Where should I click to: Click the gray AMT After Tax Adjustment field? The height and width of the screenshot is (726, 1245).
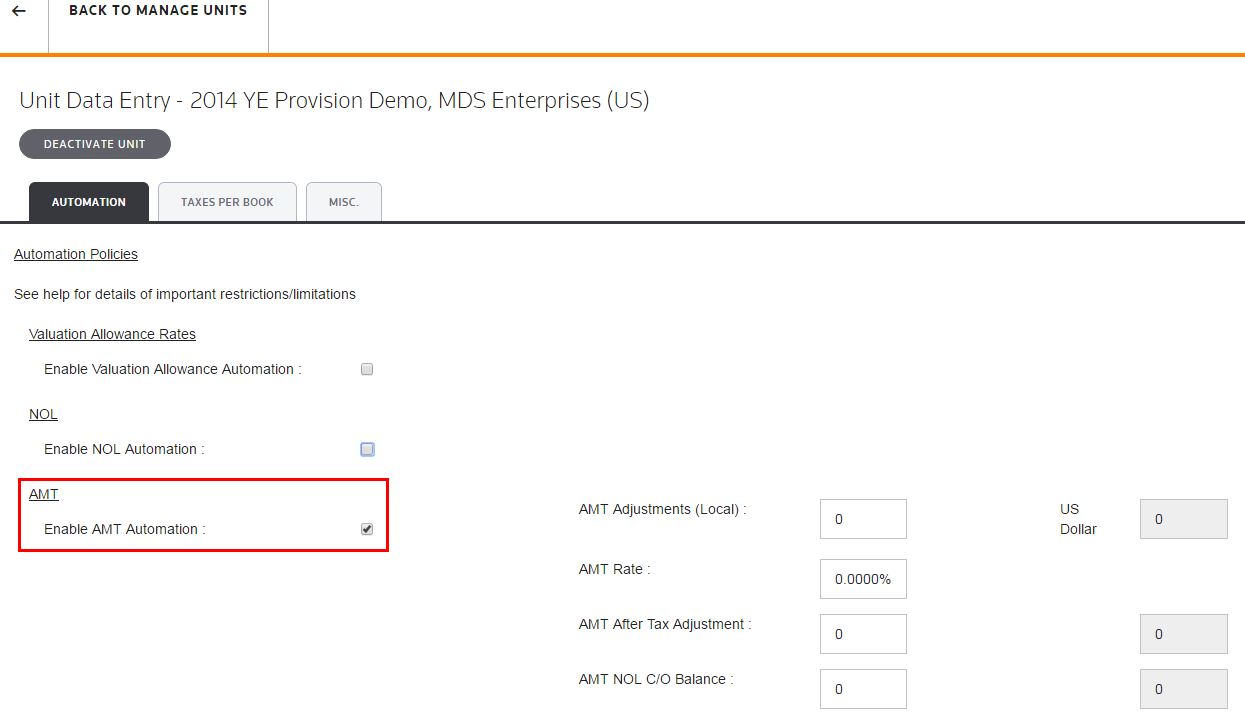[x=1183, y=634]
